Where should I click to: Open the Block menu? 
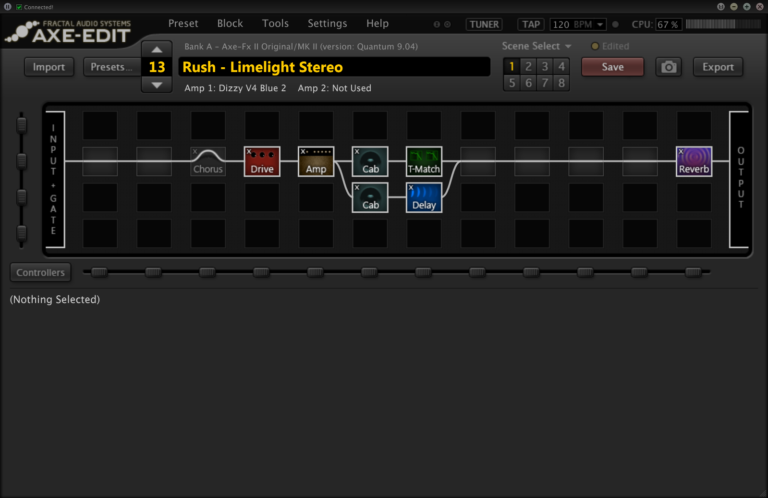230,24
